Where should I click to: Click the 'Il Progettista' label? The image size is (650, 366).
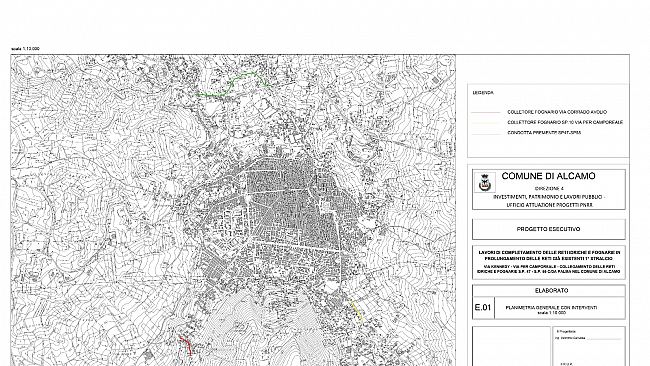(566, 332)
